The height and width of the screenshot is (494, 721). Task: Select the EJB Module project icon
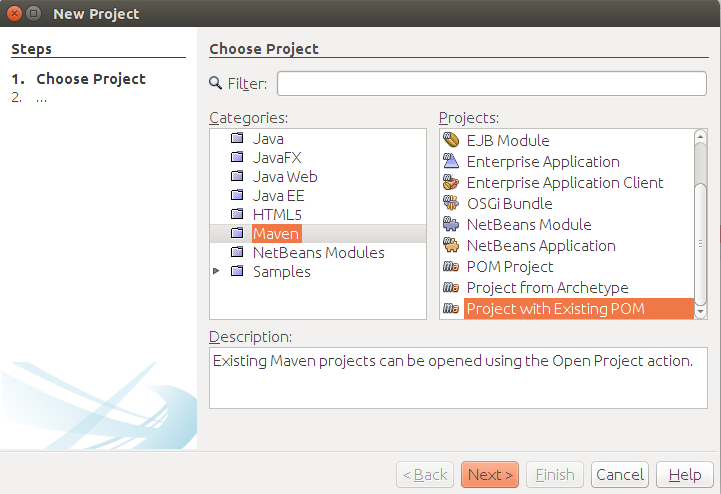point(451,140)
